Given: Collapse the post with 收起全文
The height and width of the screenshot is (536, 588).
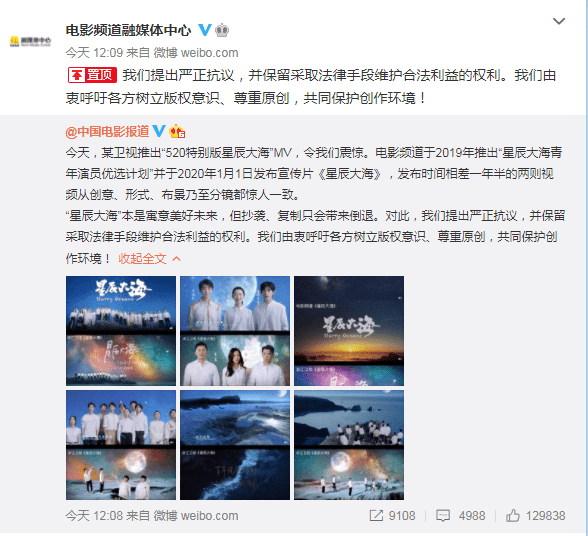Looking at the screenshot, I should coord(142,258).
